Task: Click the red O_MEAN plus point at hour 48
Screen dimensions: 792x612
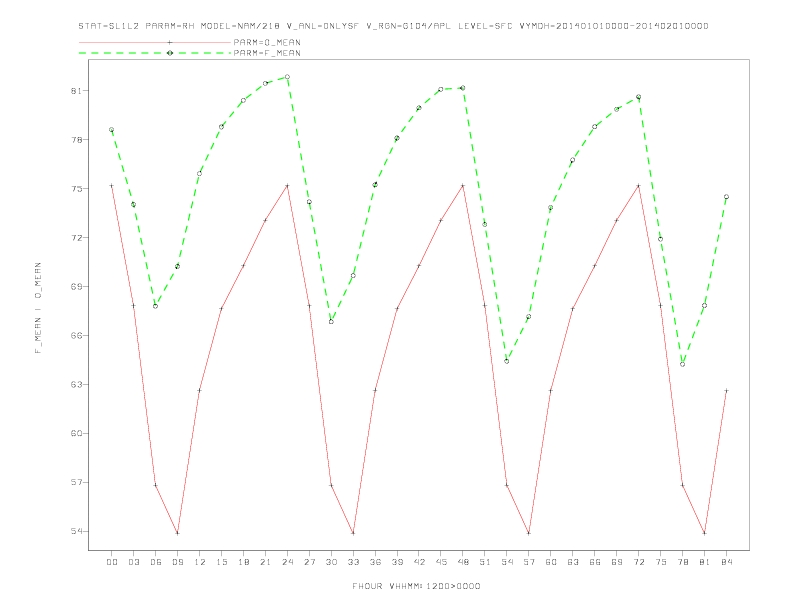Action: click(463, 186)
